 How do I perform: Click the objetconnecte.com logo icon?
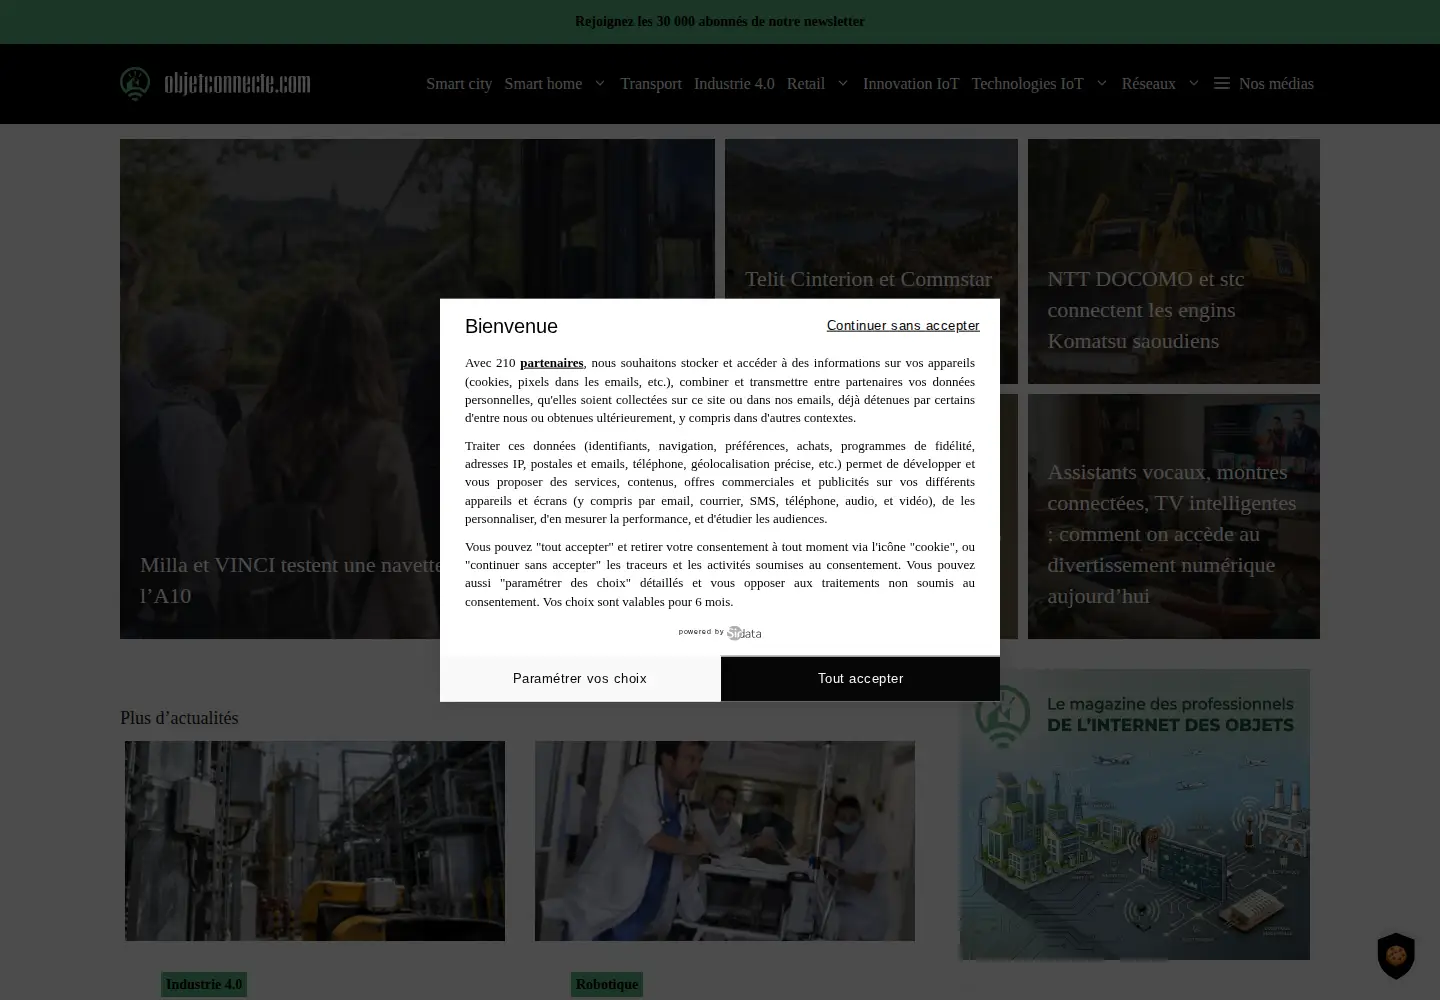coord(135,84)
